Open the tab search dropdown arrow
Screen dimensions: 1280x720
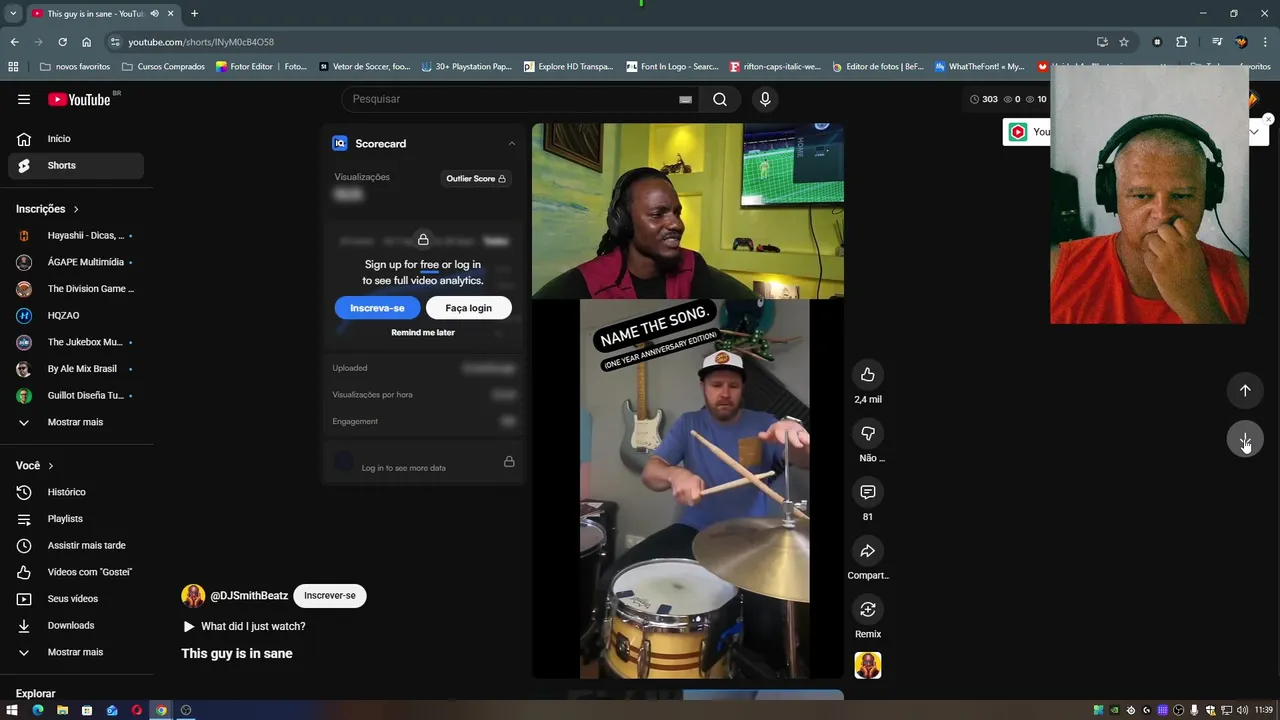(x=13, y=14)
